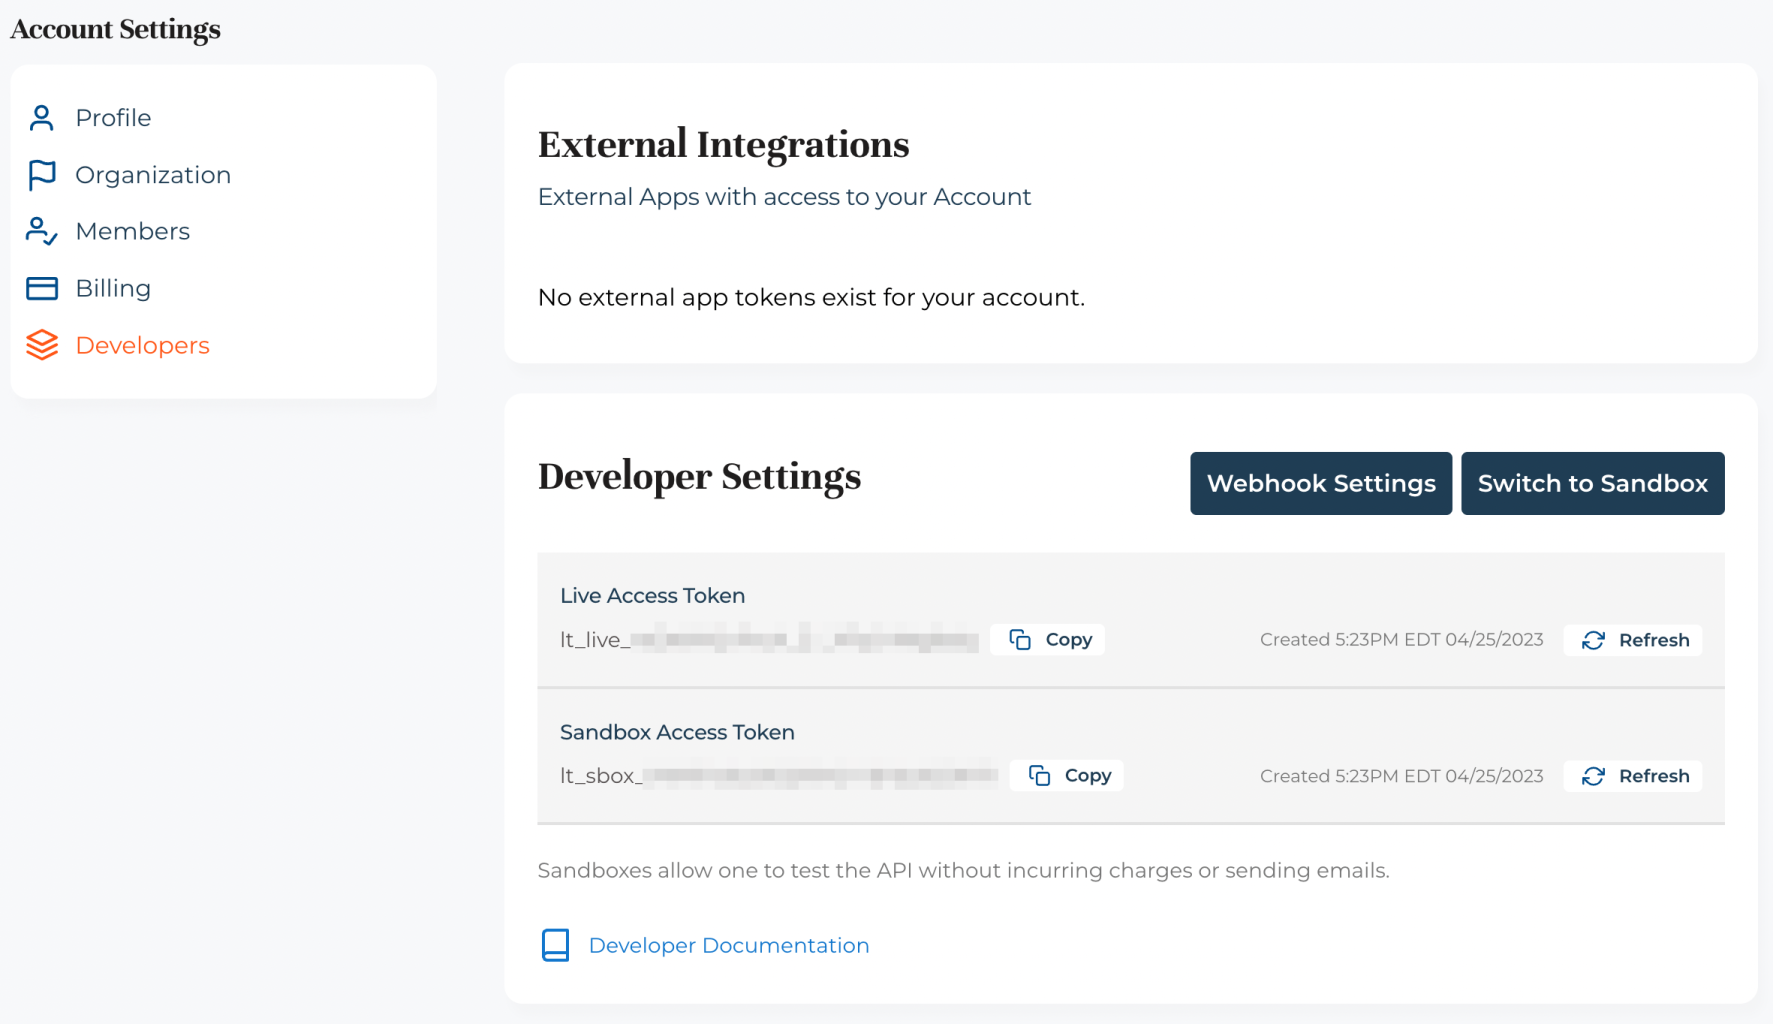Click the refresh arrows icon for Live token

[1593, 640]
